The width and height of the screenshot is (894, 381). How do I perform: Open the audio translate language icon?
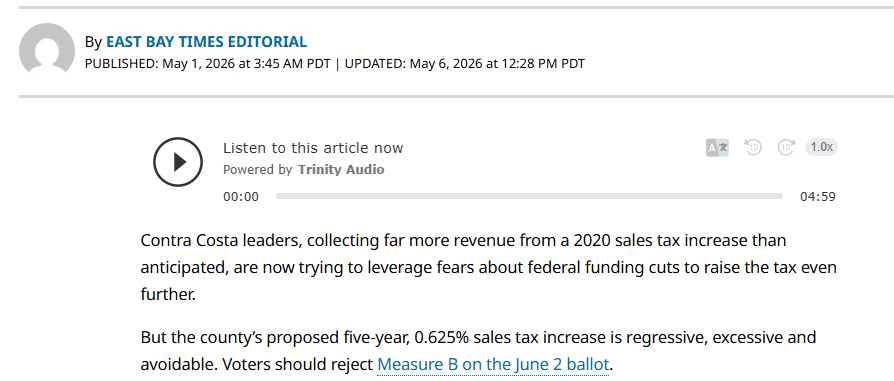717,148
